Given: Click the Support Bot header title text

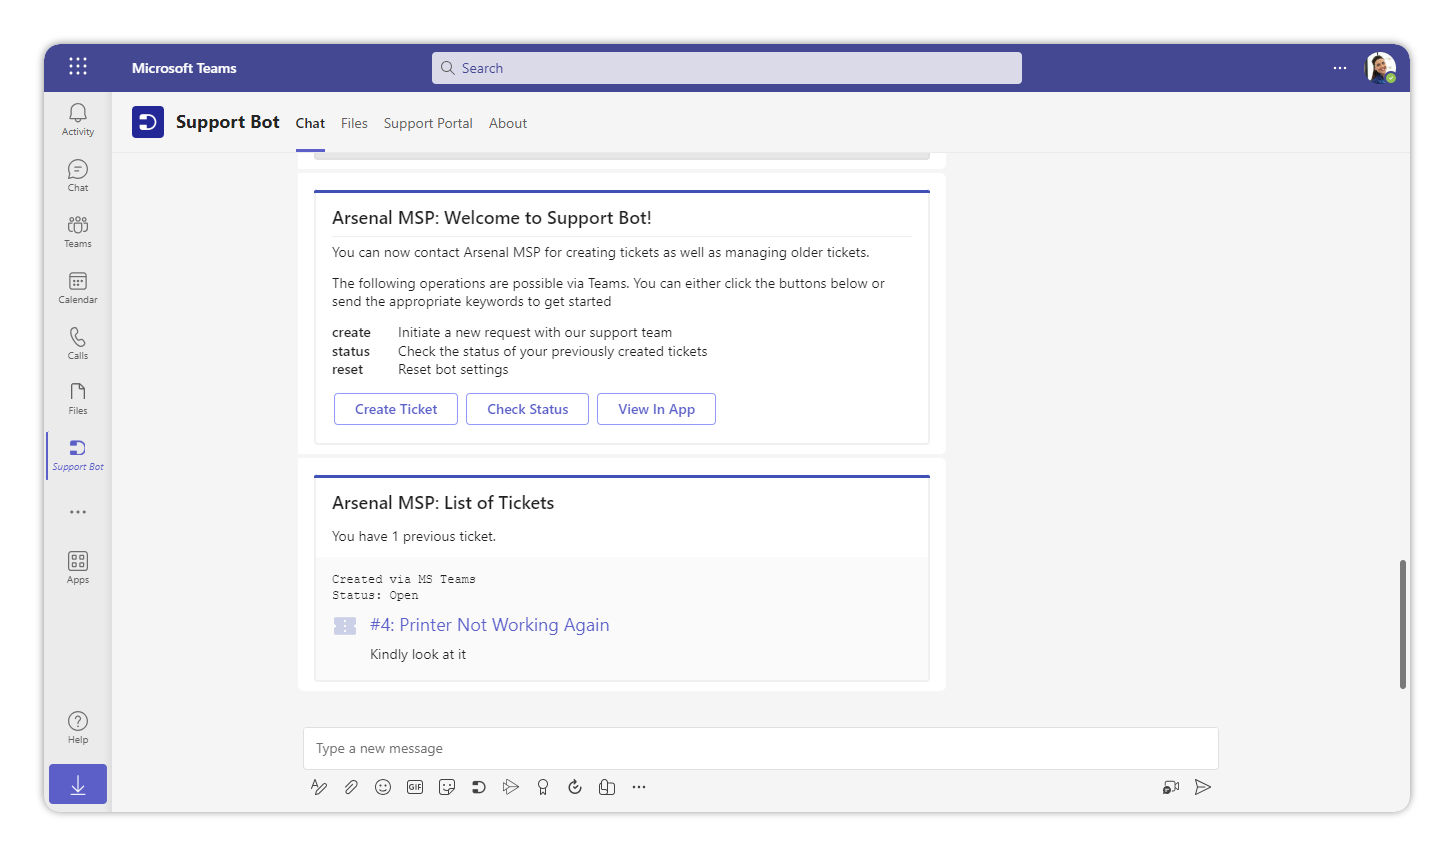Looking at the screenshot, I should [x=227, y=122].
